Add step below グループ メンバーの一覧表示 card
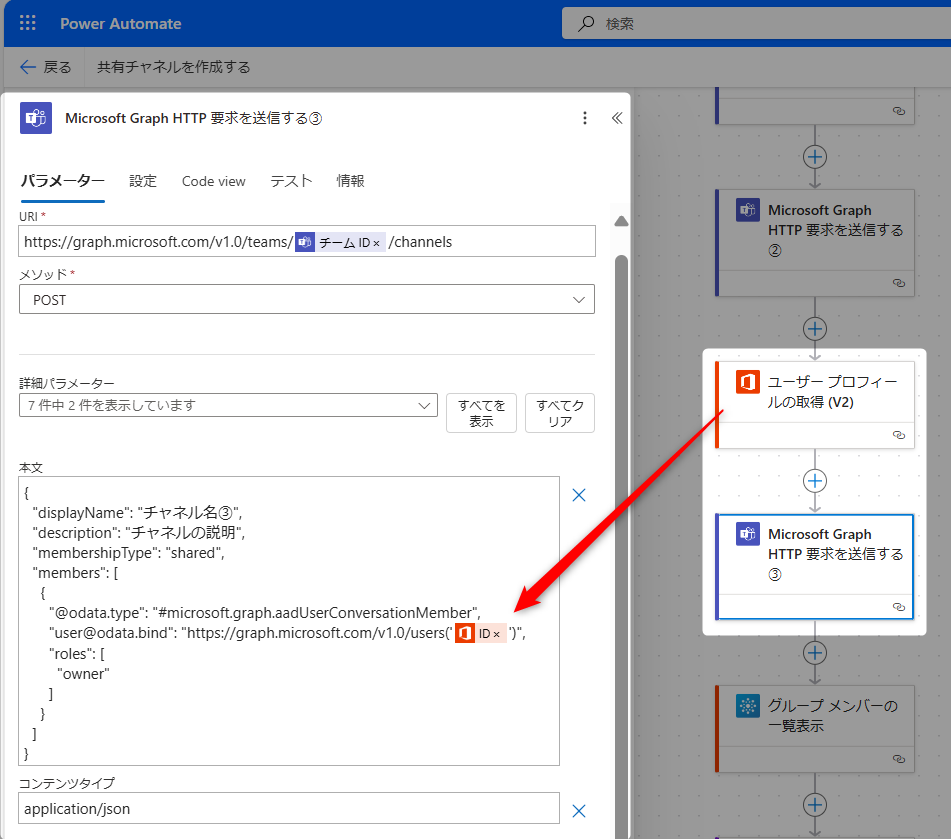The image size is (951, 839). pyautogui.click(x=815, y=805)
